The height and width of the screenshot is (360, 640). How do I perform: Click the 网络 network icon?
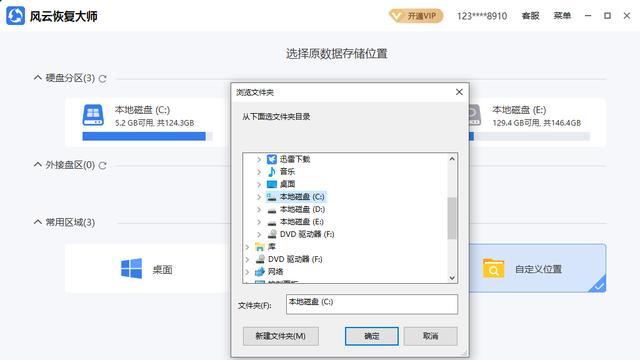260,271
